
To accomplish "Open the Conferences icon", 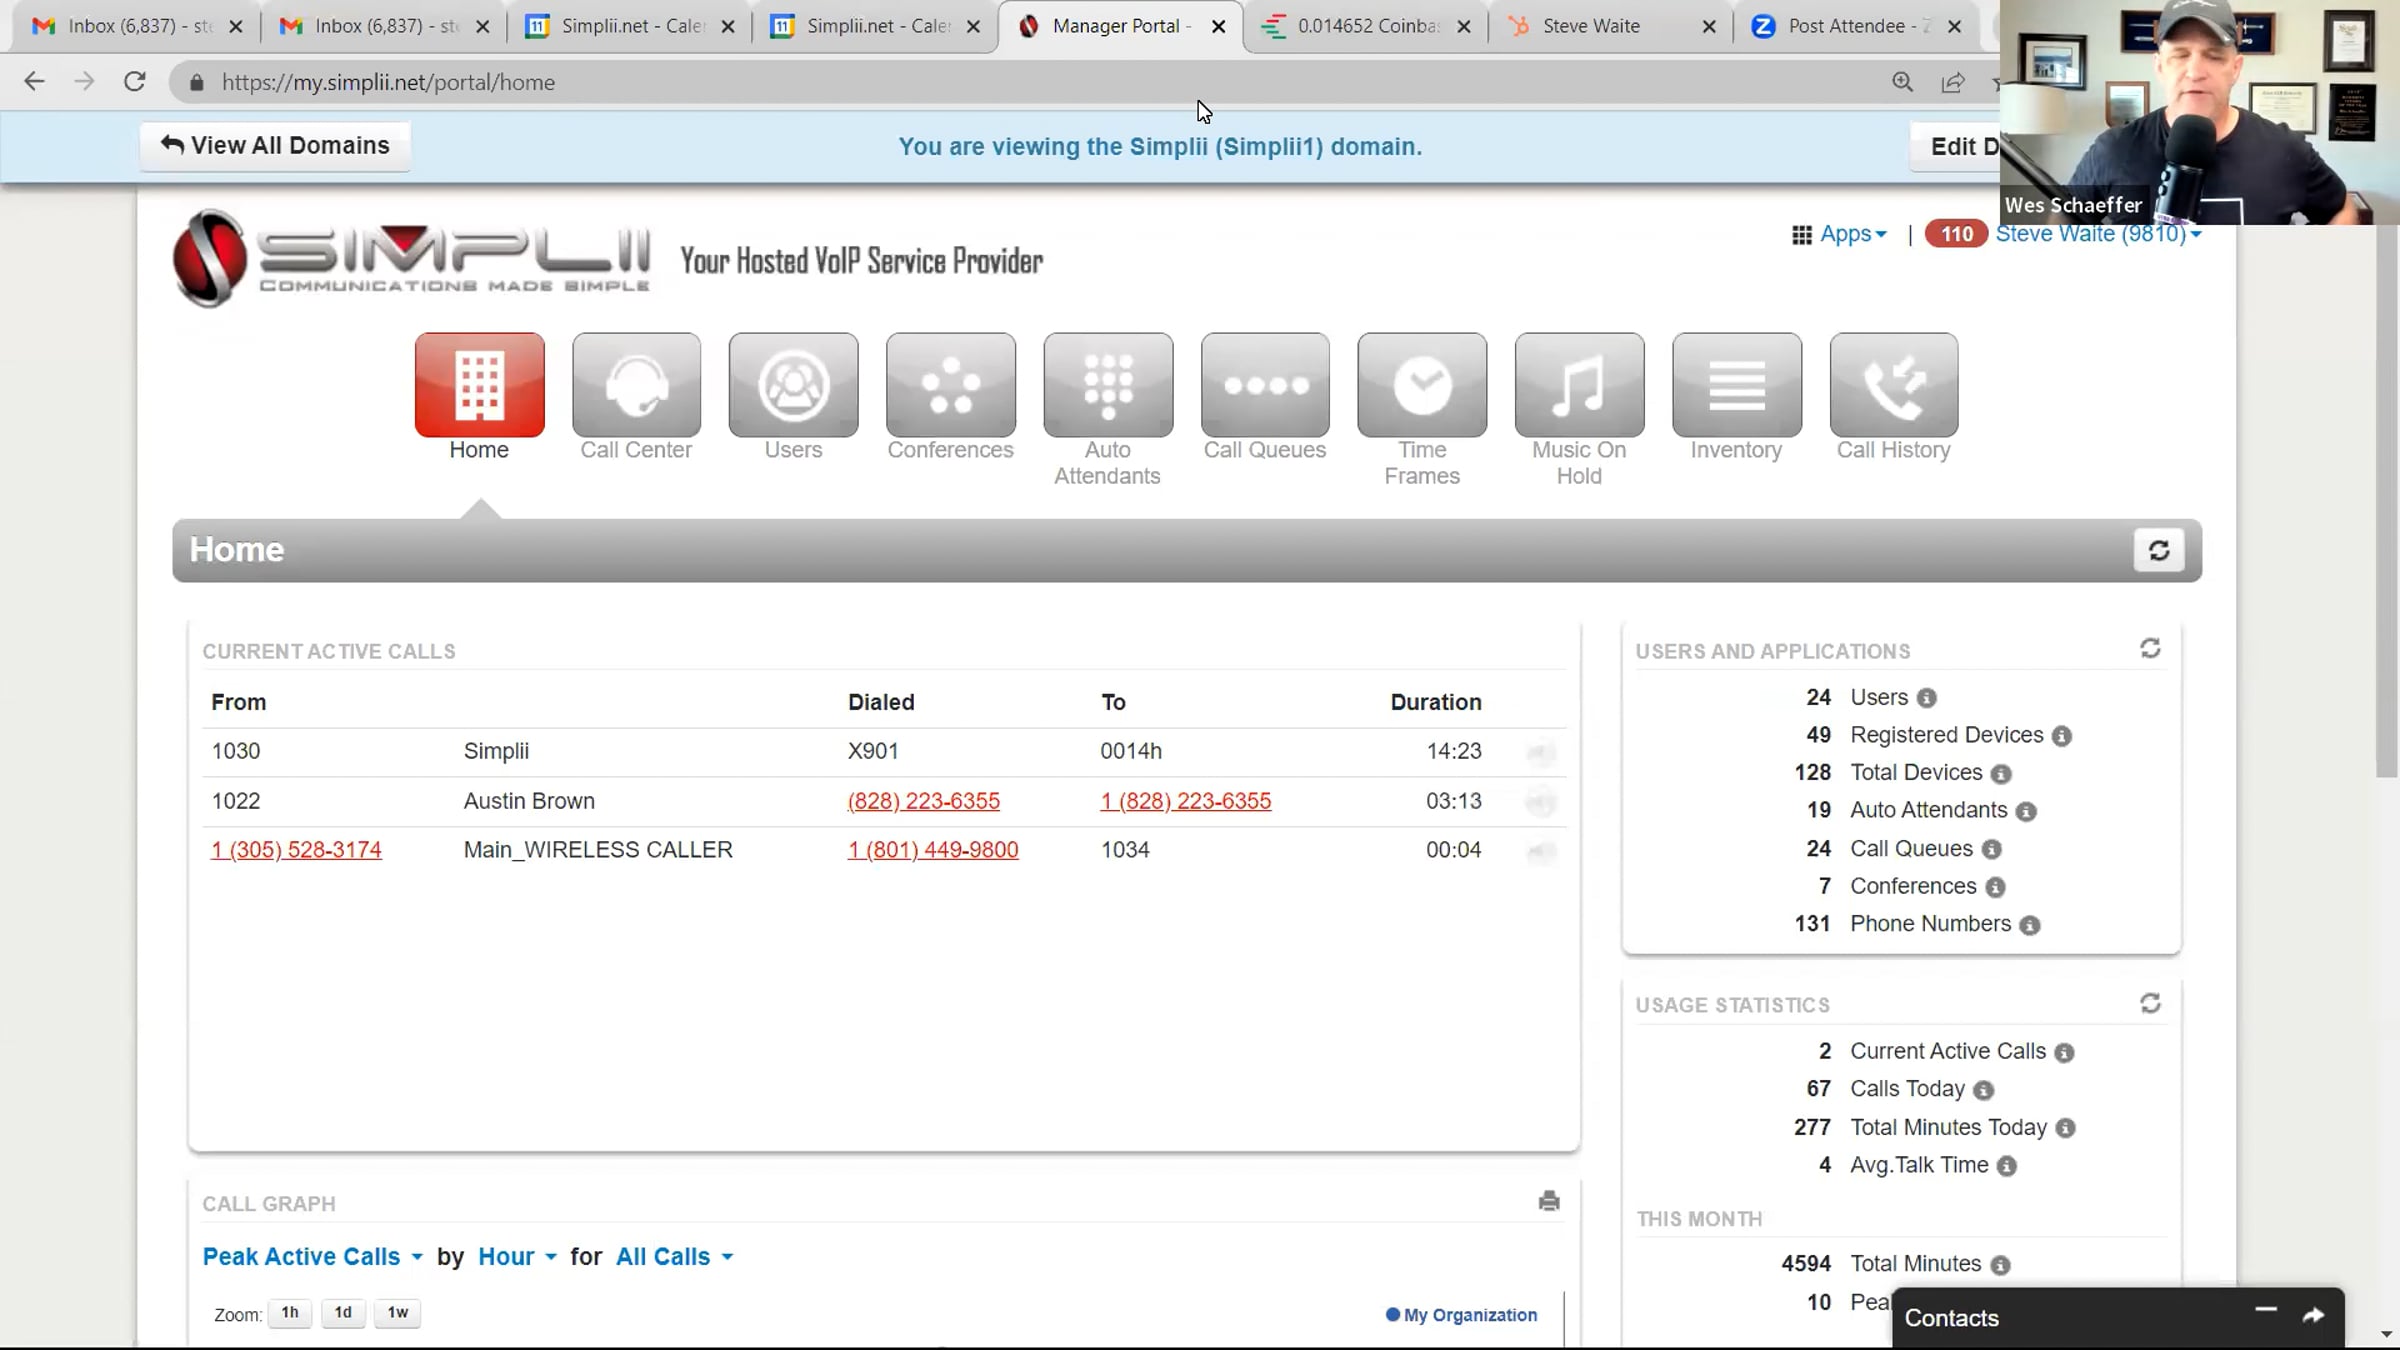I will pos(950,386).
